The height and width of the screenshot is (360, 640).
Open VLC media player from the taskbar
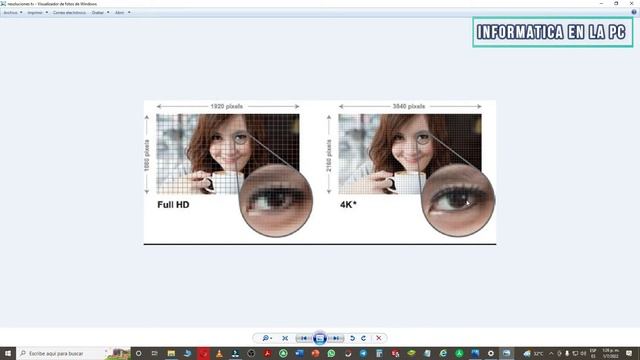point(219,353)
